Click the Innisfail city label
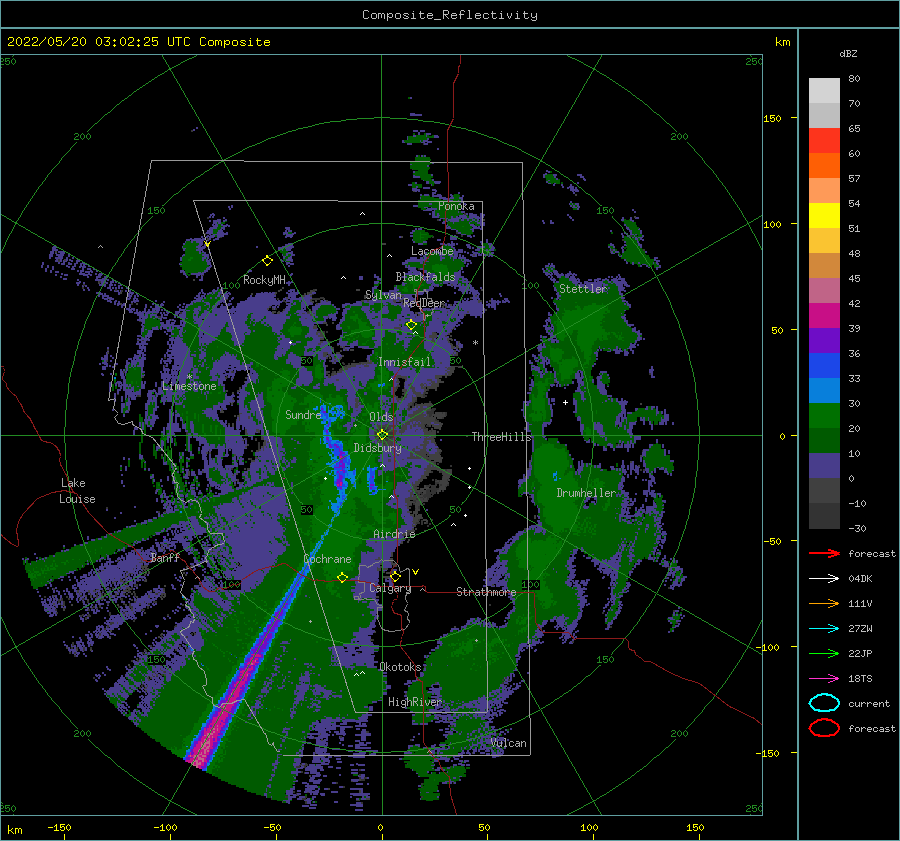This screenshot has height=841, width=900. point(404,362)
